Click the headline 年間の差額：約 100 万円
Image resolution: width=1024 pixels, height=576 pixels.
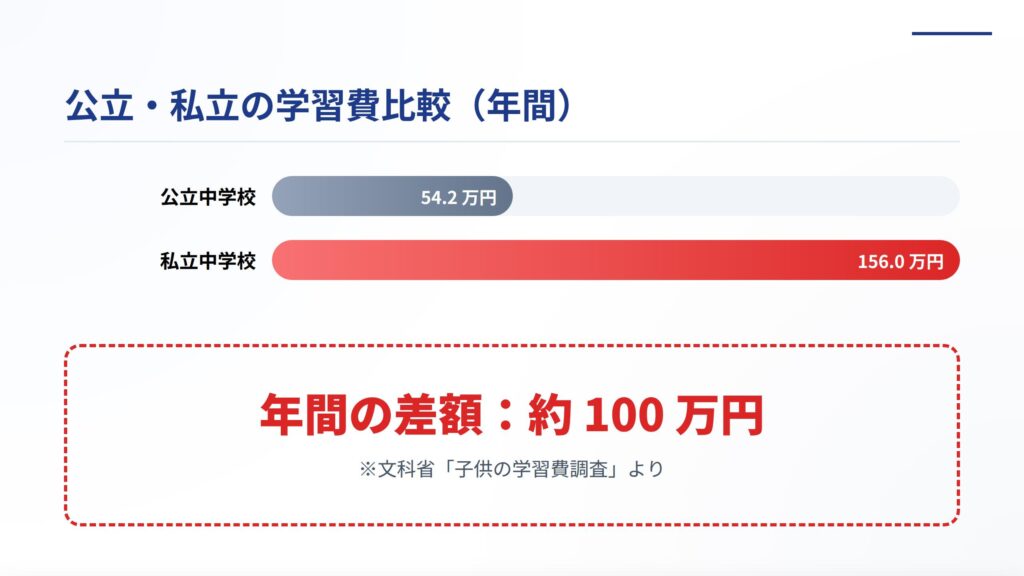pos(511,415)
